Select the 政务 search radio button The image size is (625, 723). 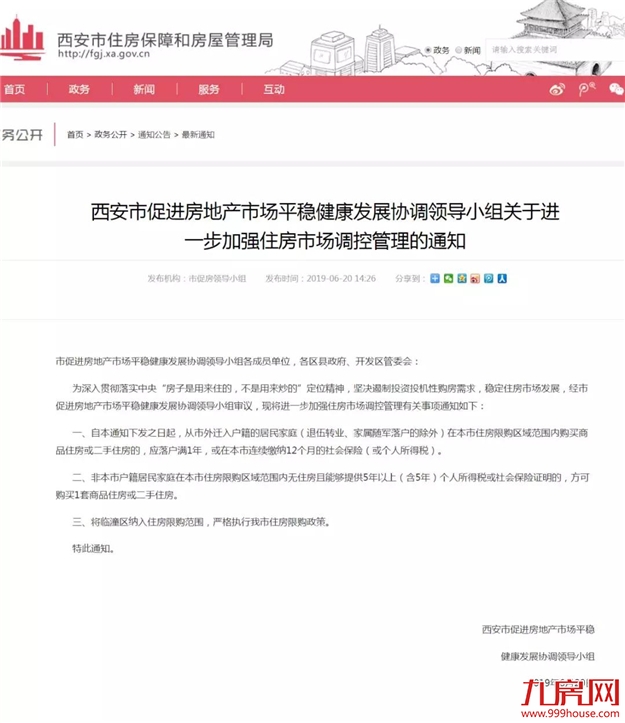428,50
